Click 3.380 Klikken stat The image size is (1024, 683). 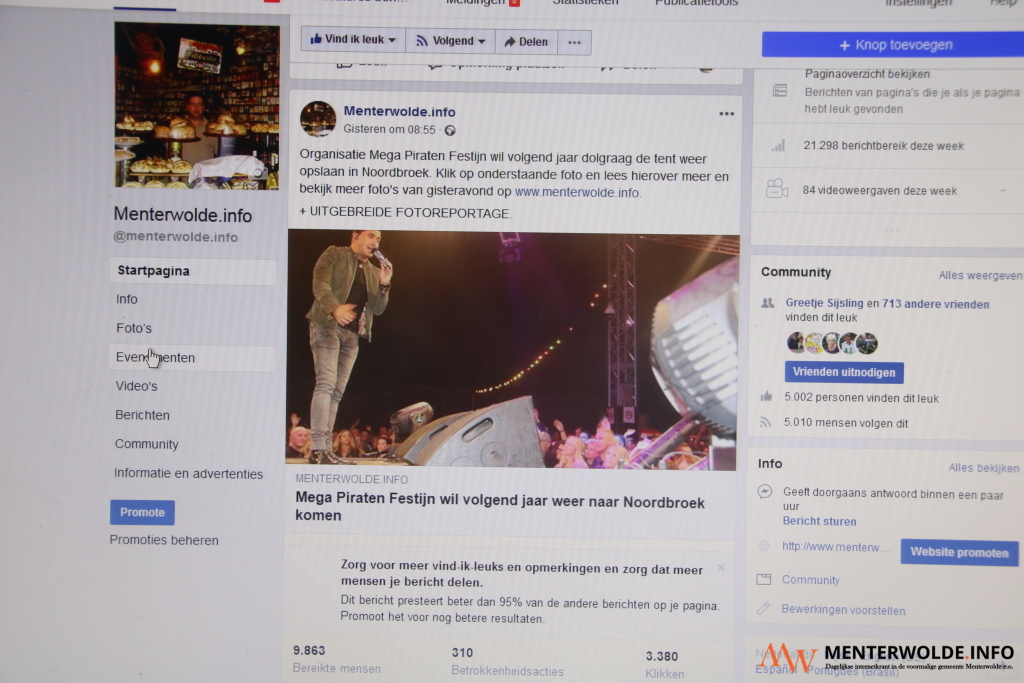coord(665,665)
